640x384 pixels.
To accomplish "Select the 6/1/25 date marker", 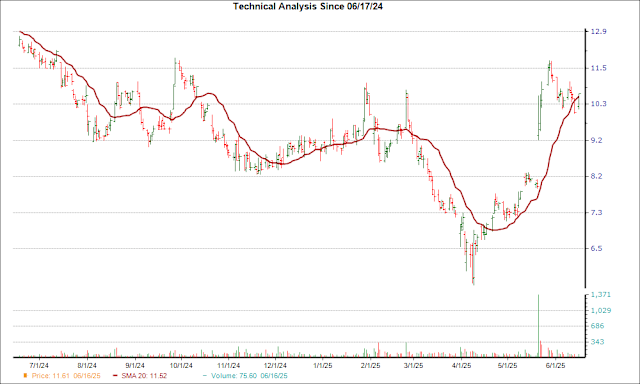I will pos(556,366).
